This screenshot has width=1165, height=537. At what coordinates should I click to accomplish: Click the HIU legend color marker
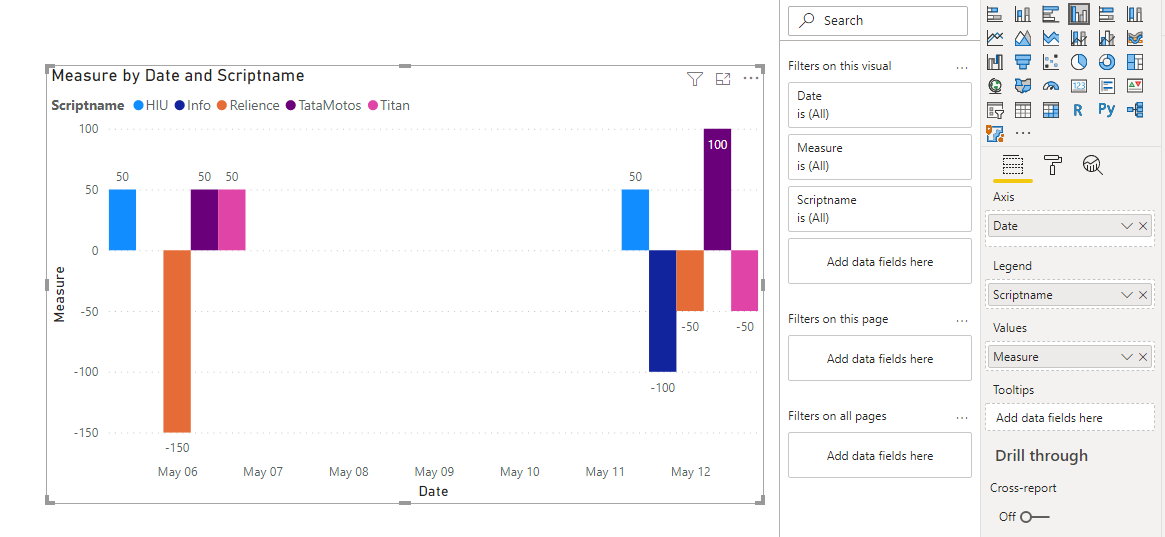(138, 105)
